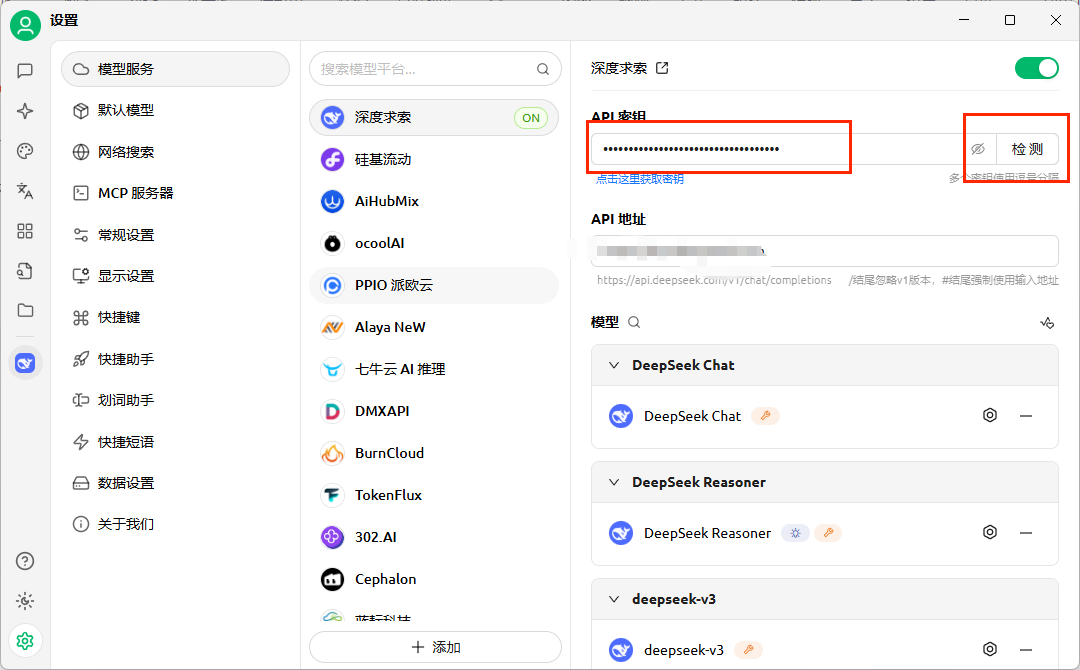Click the user avatar icon
The width and height of the screenshot is (1080, 670).
25,25
